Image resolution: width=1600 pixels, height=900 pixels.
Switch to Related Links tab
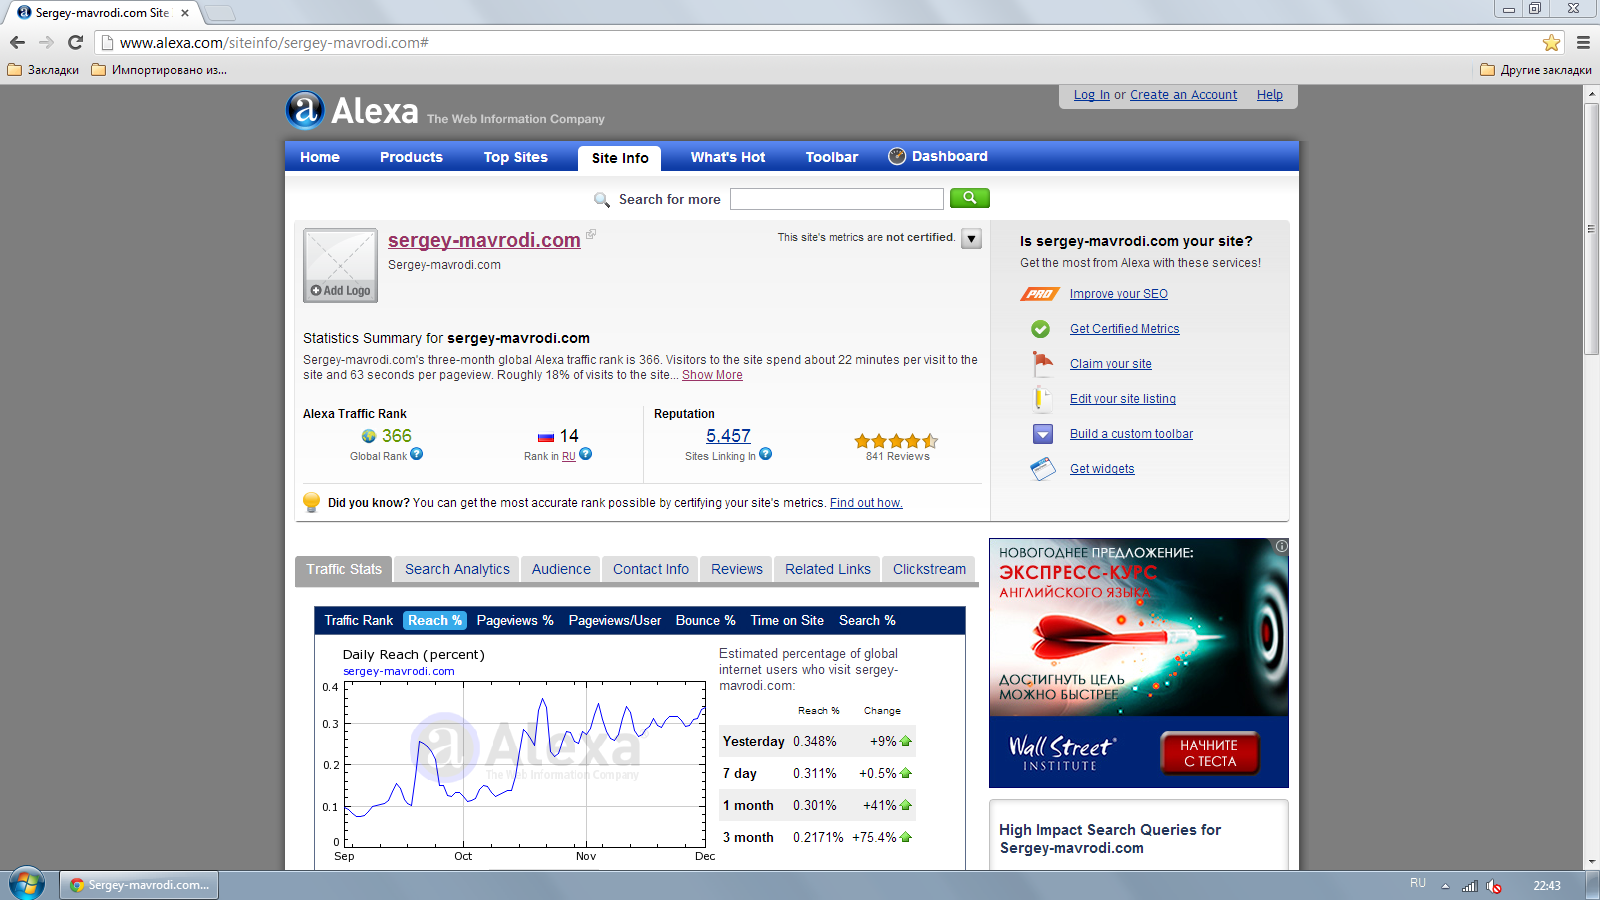[828, 569]
